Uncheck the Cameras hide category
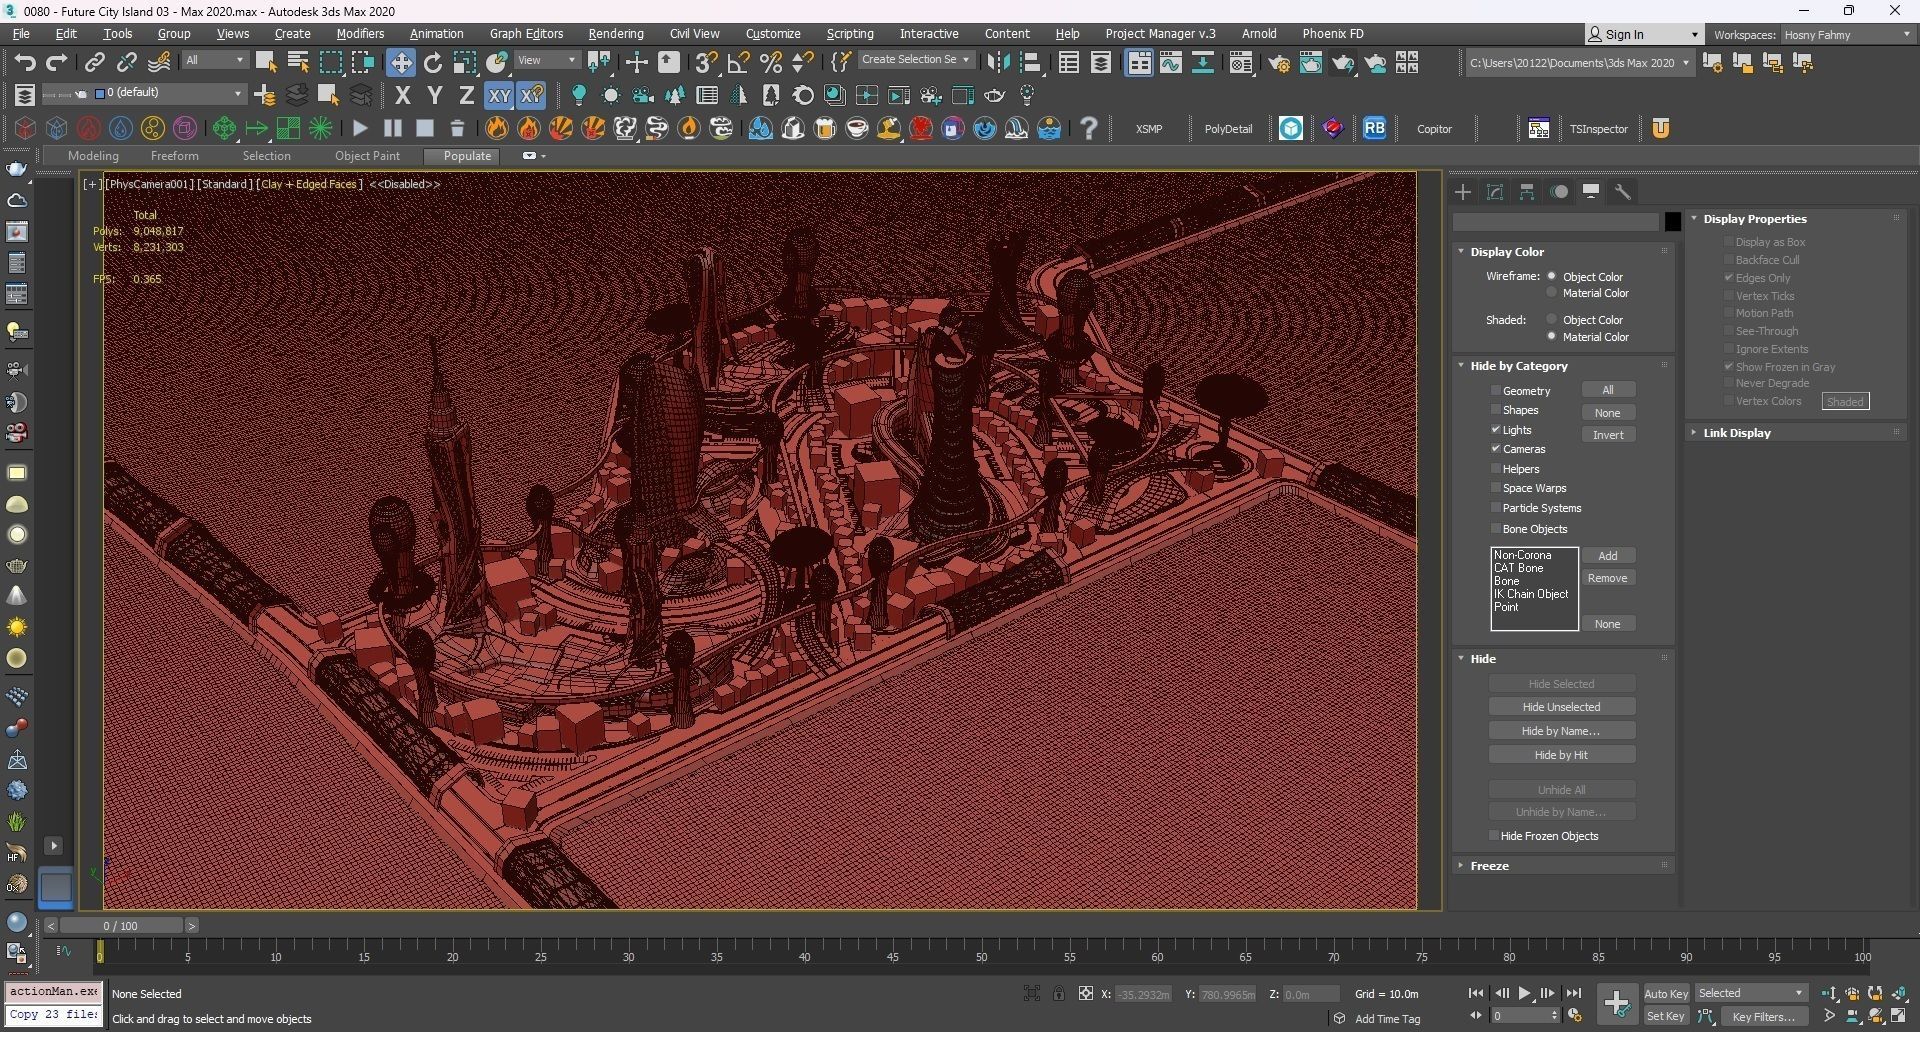Screen dimensions: 1920x1040 [x=1496, y=449]
